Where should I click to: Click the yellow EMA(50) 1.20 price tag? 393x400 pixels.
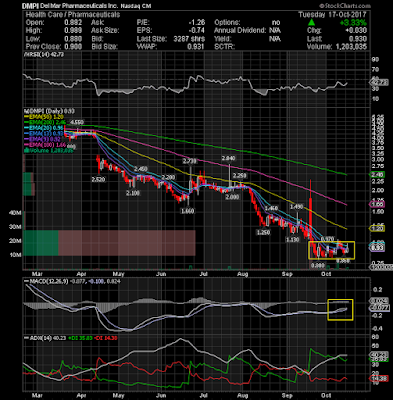pos(378,228)
